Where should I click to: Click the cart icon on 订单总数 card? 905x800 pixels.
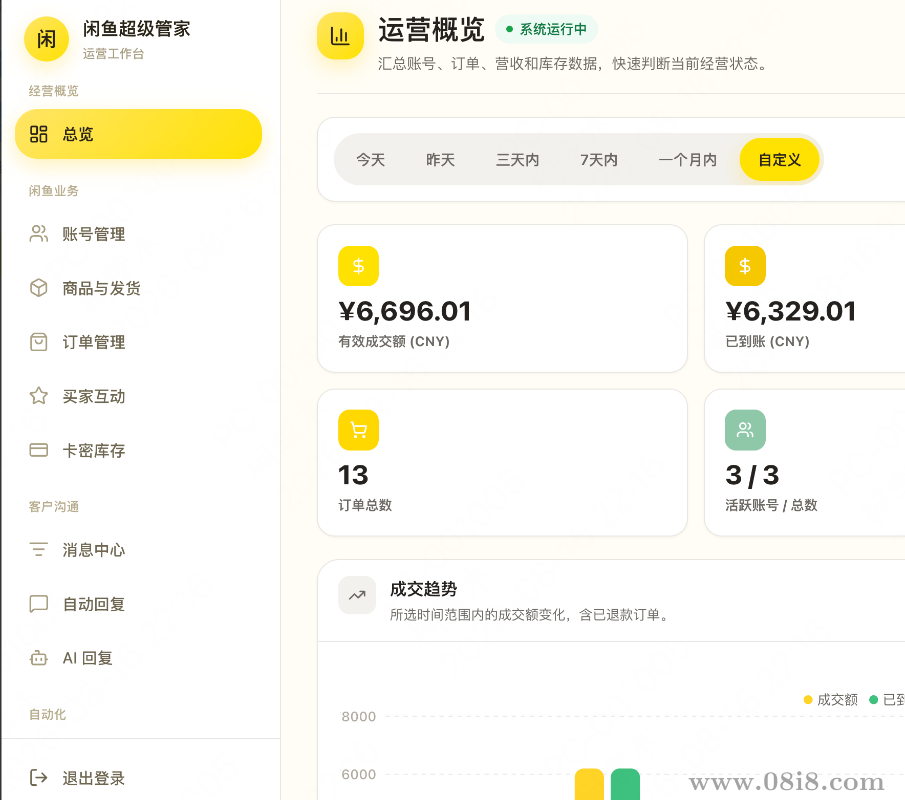coord(358,430)
